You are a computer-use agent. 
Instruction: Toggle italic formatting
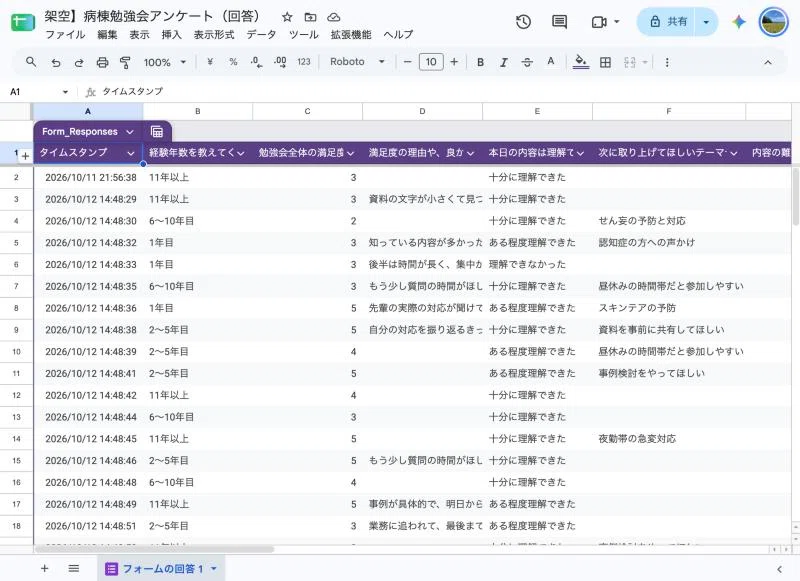[504, 62]
